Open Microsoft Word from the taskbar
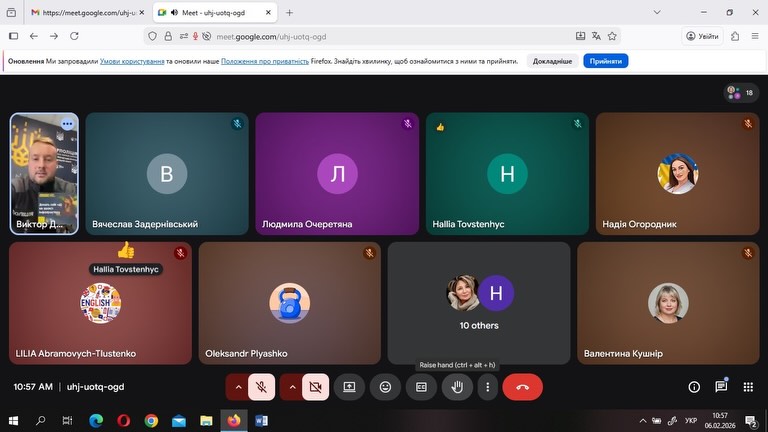This screenshot has height=432, width=768. click(x=261, y=420)
